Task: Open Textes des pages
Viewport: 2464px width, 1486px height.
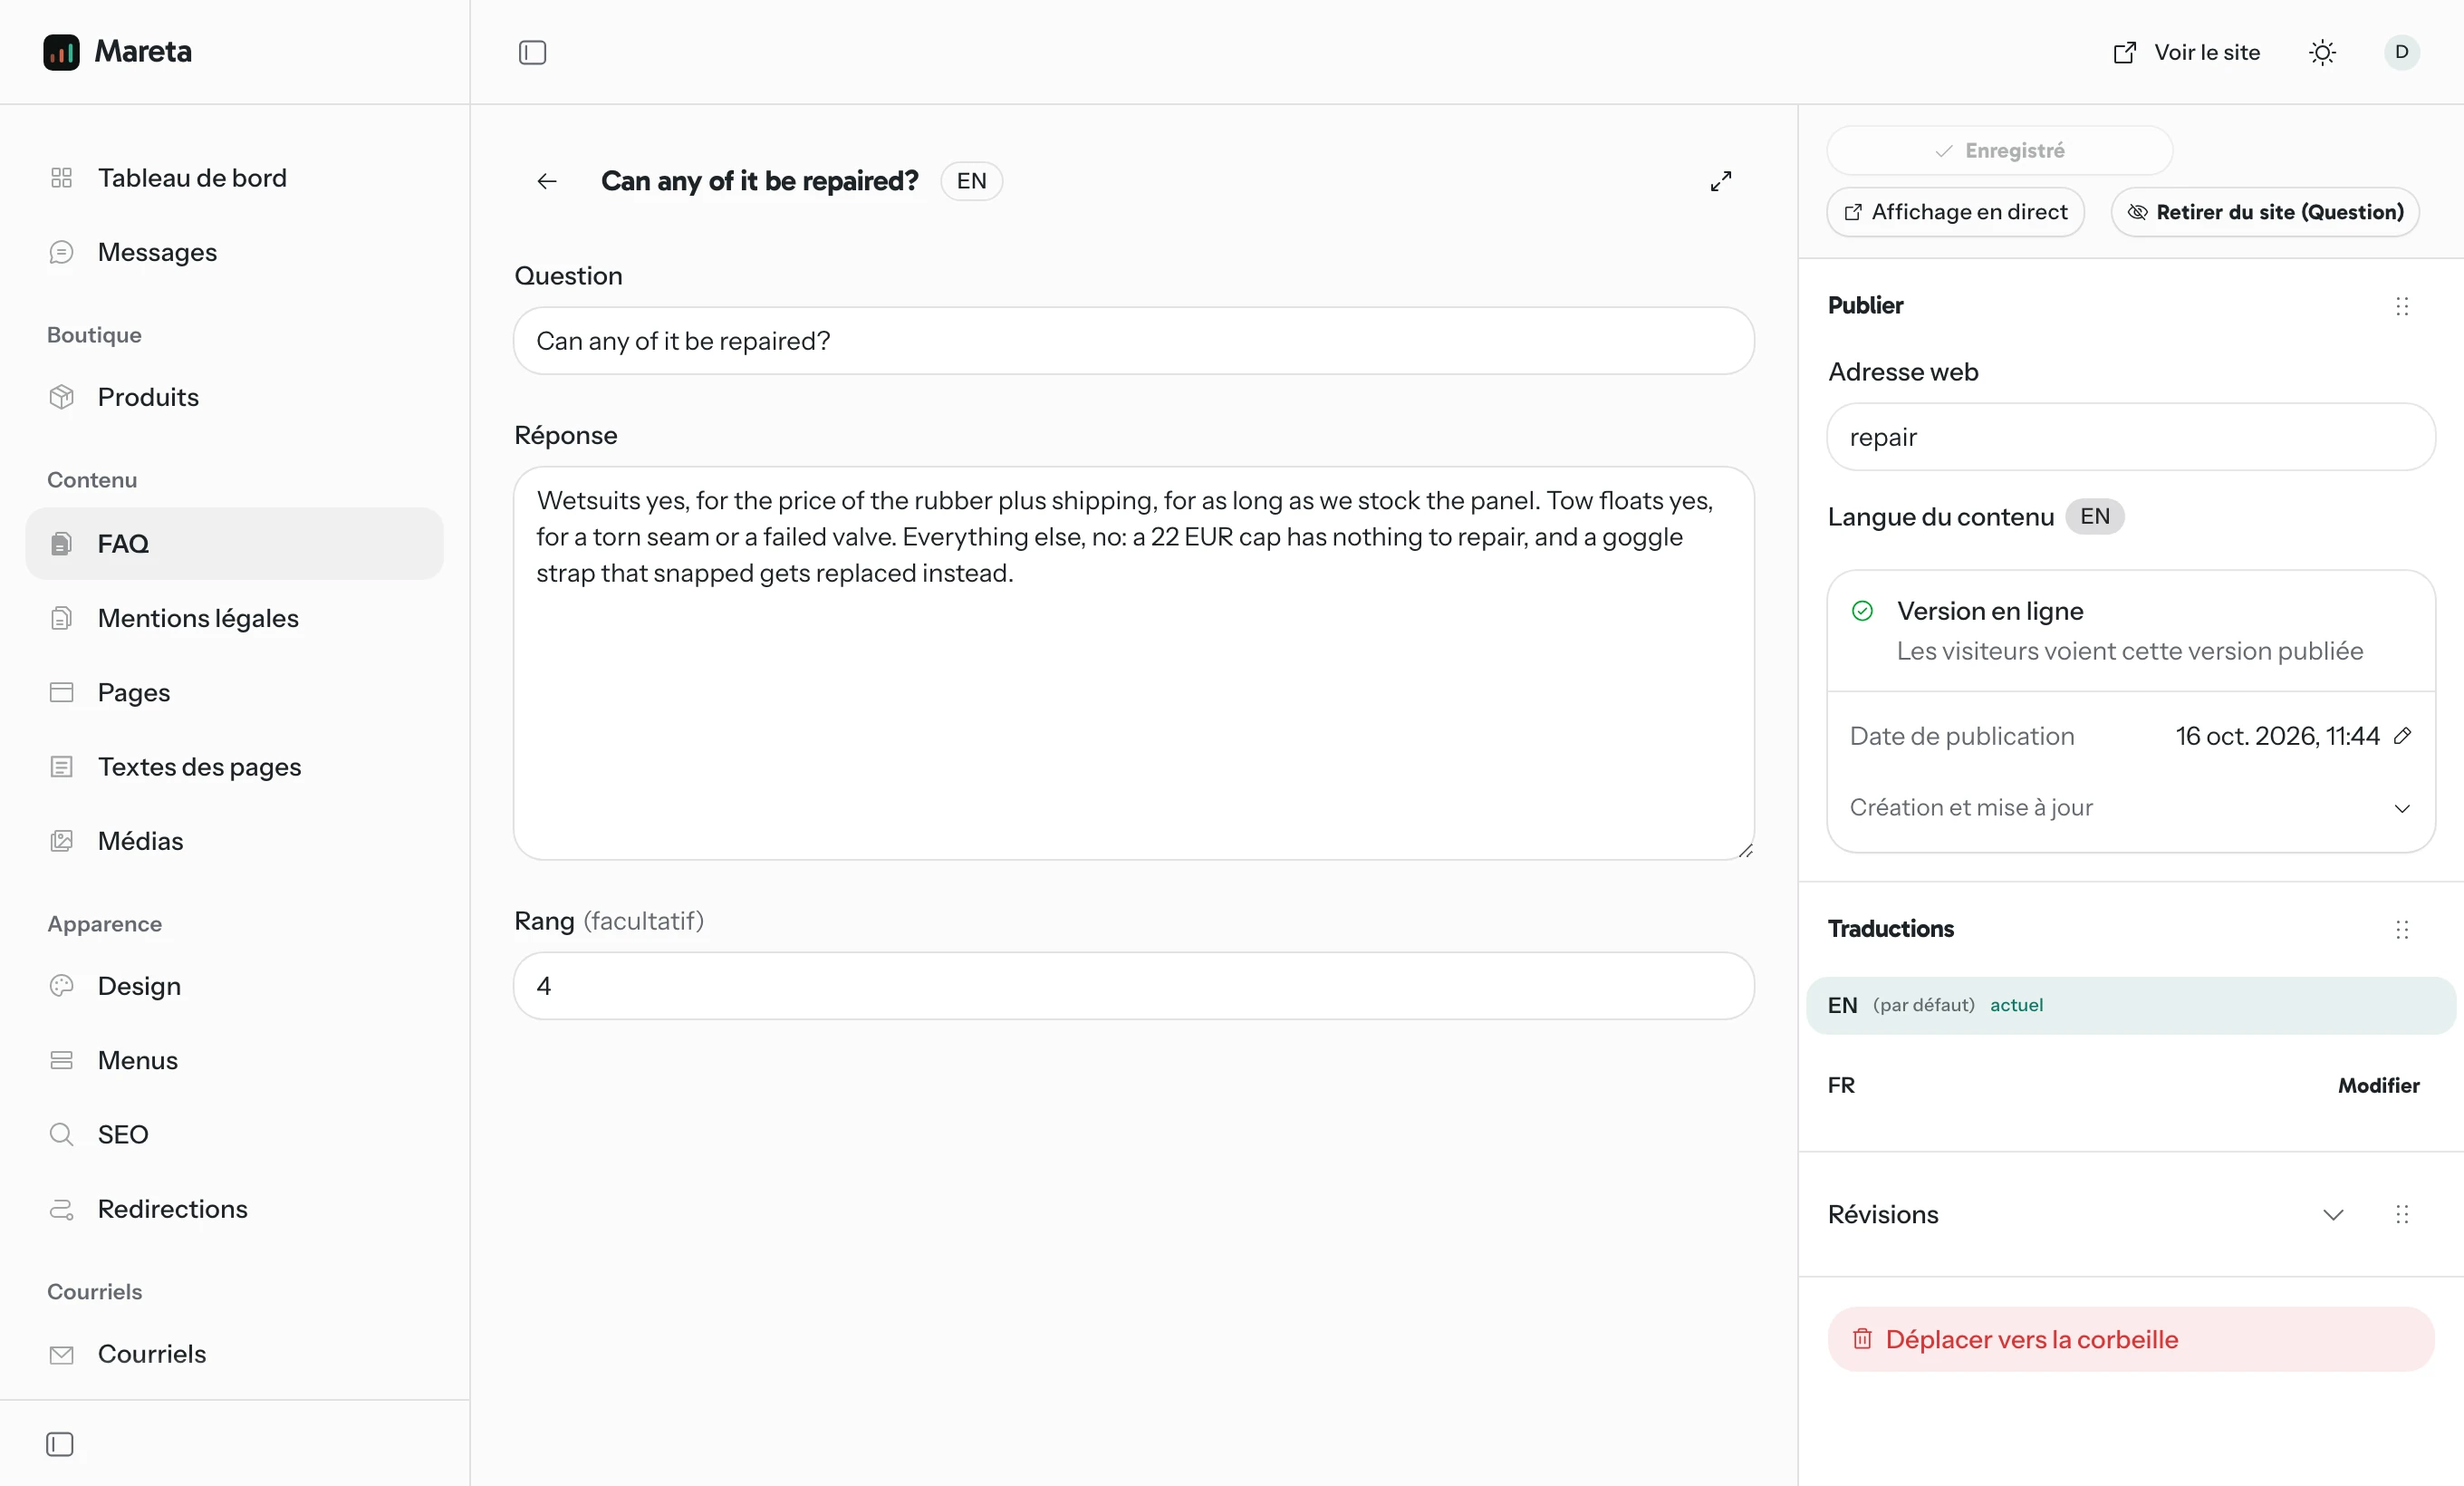Action: [234, 767]
